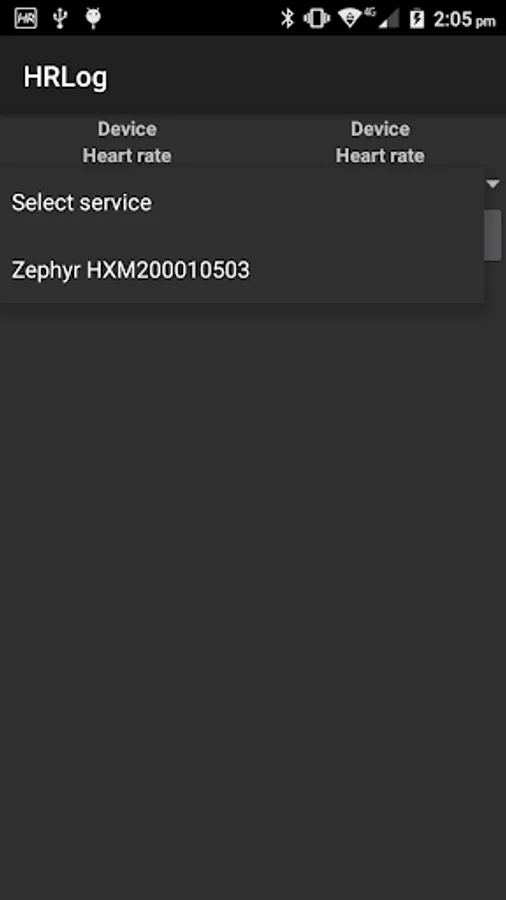The width and height of the screenshot is (506, 900).
Task: Tap the left Device label
Action: click(x=127, y=129)
